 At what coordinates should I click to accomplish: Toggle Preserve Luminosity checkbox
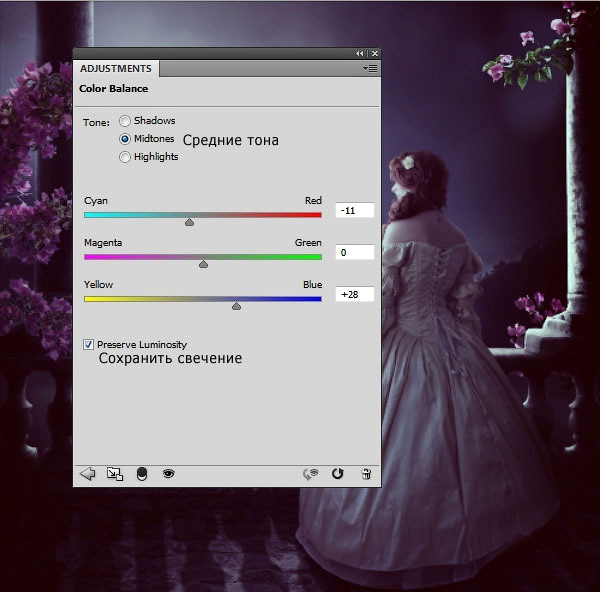click(x=88, y=344)
